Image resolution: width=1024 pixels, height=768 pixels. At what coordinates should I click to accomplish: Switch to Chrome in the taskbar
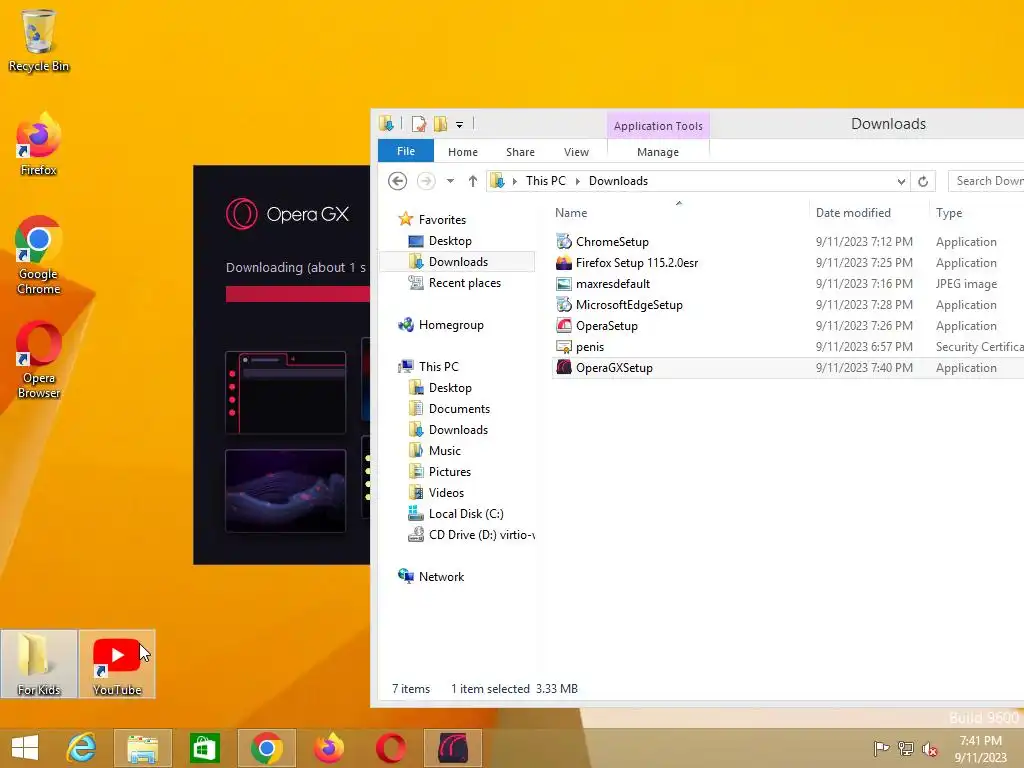[x=266, y=748]
